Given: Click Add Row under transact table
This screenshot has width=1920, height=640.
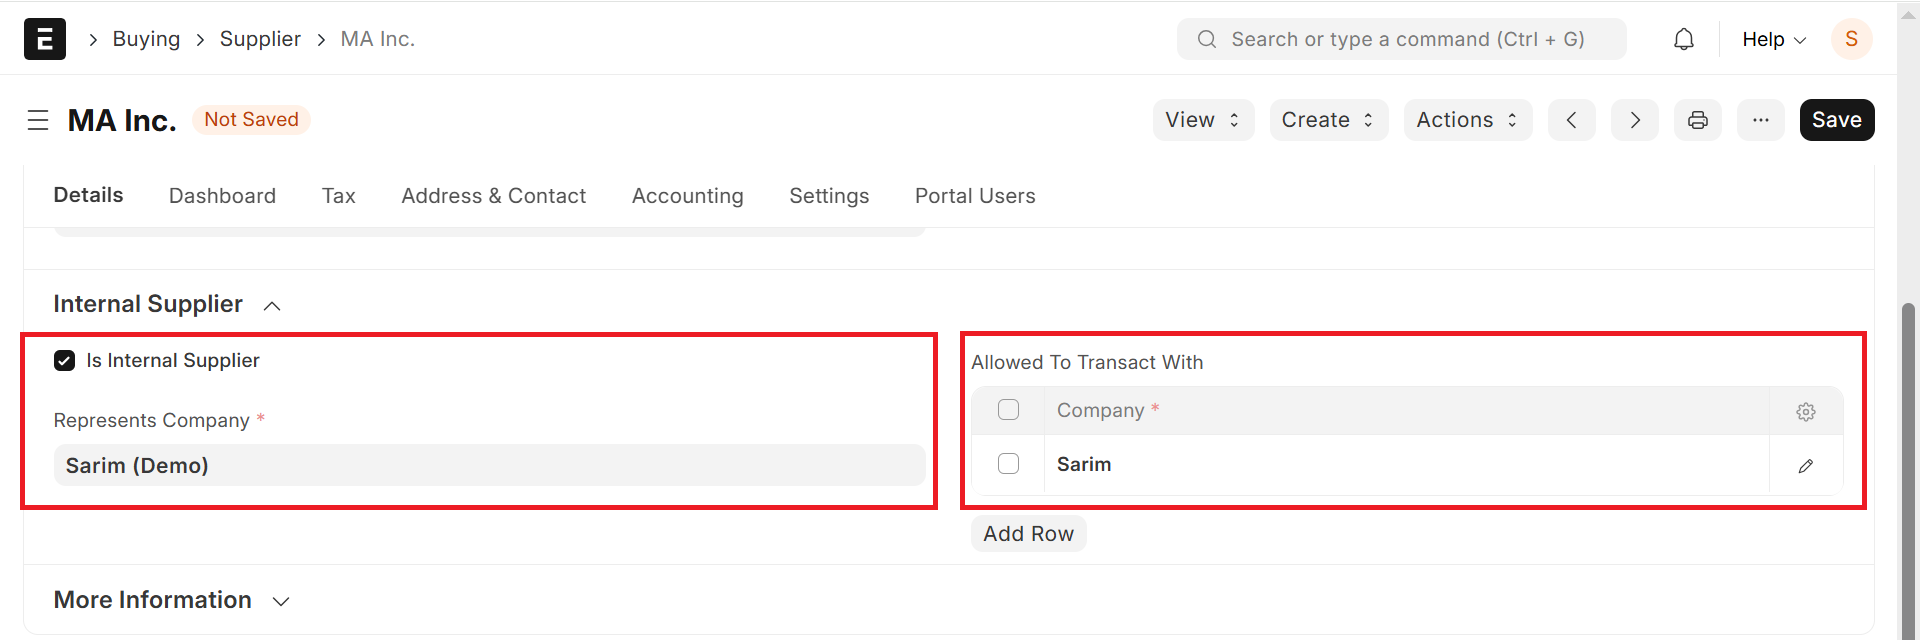Looking at the screenshot, I should coord(1028,534).
